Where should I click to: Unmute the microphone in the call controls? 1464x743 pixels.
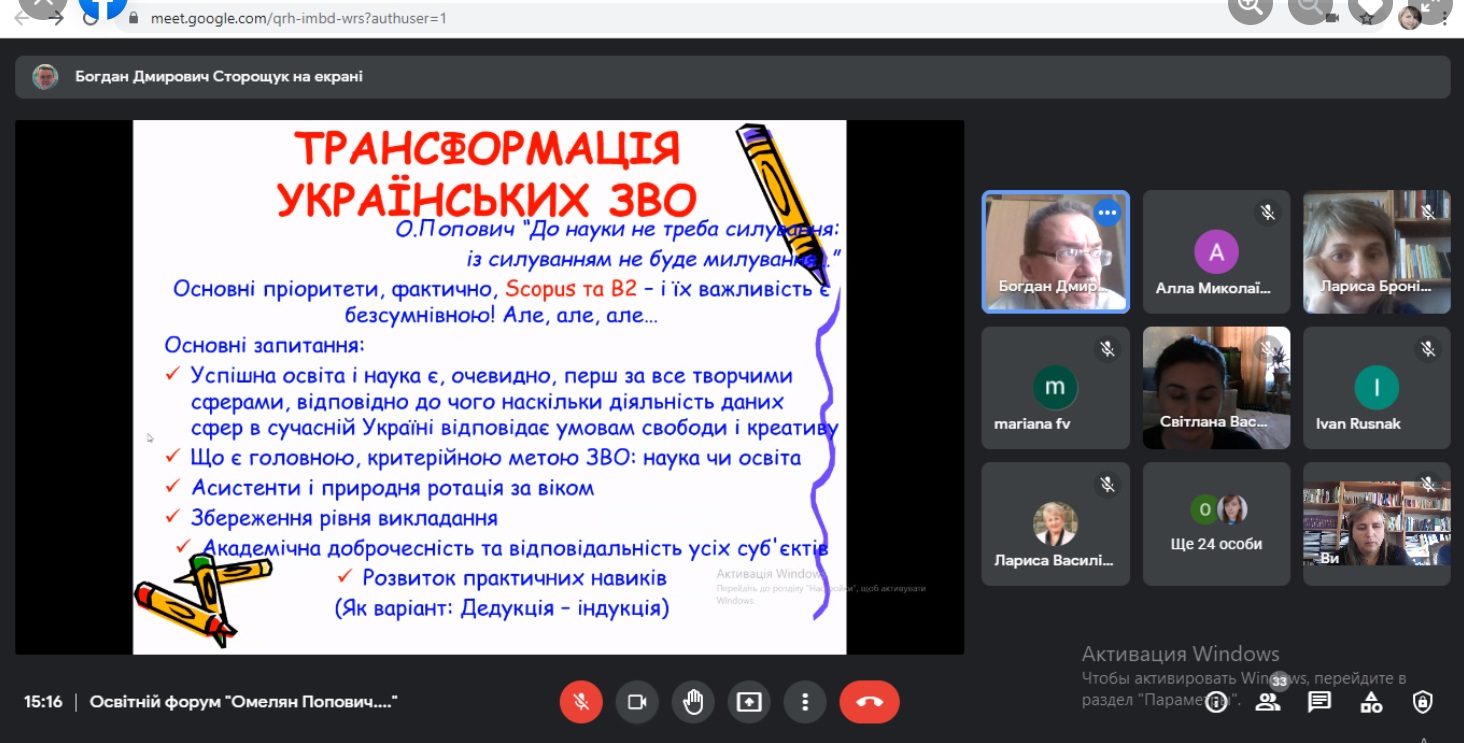click(581, 702)
